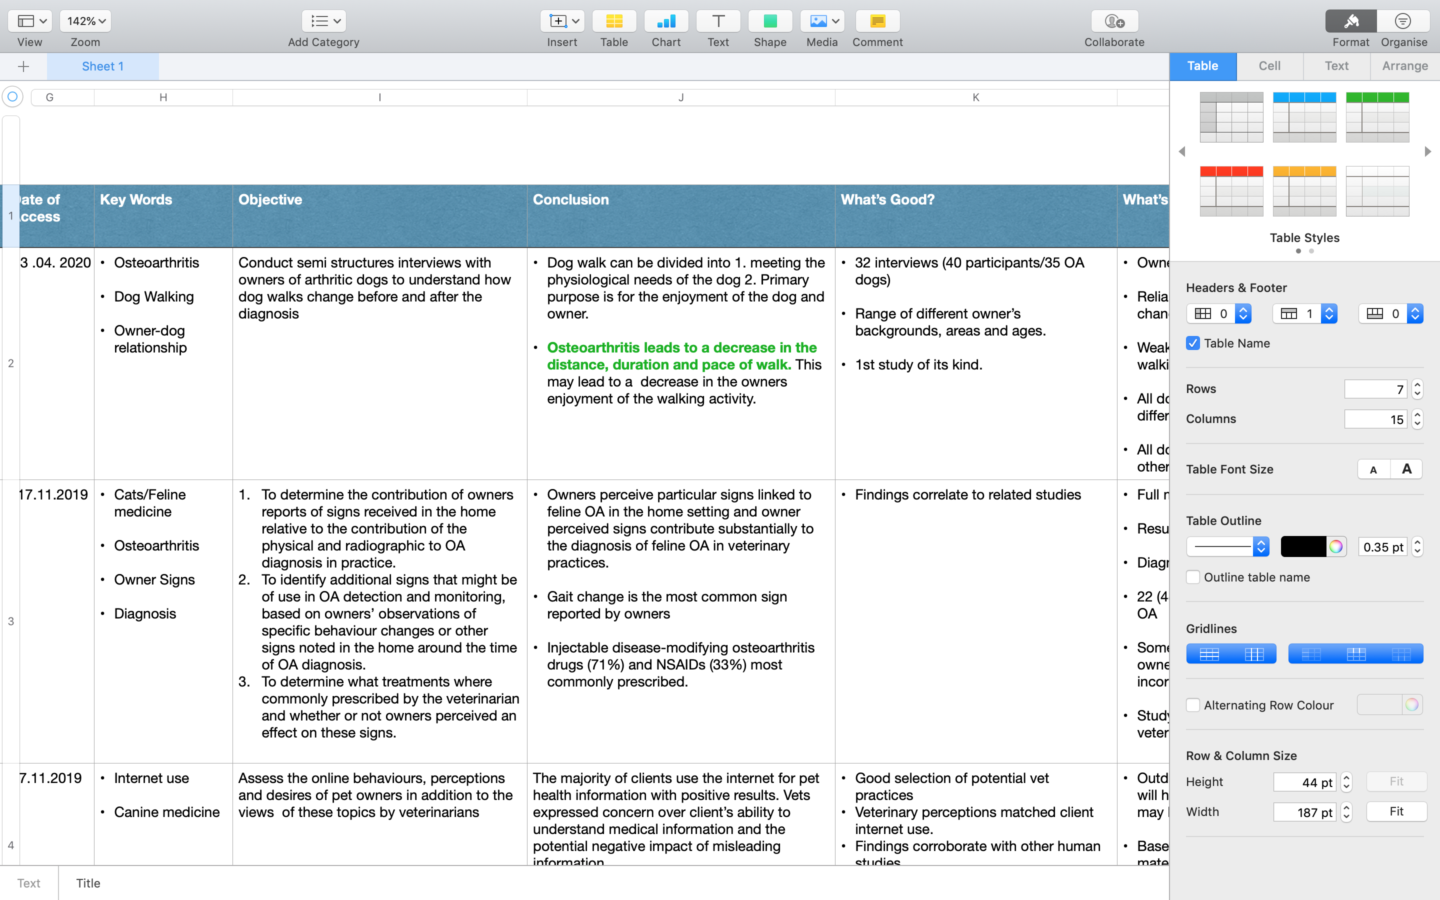This screenshot has width=1440, height=900.
Task: Toggle footer row gridlines button
Action: point(1401,654)
